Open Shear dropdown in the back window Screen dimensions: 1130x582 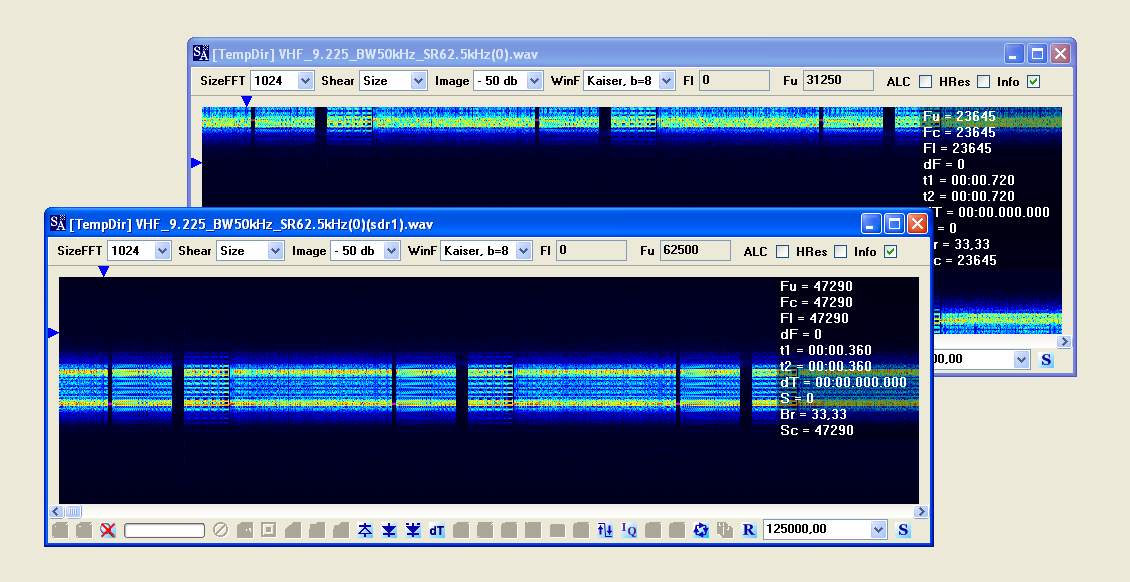point(418,81)
